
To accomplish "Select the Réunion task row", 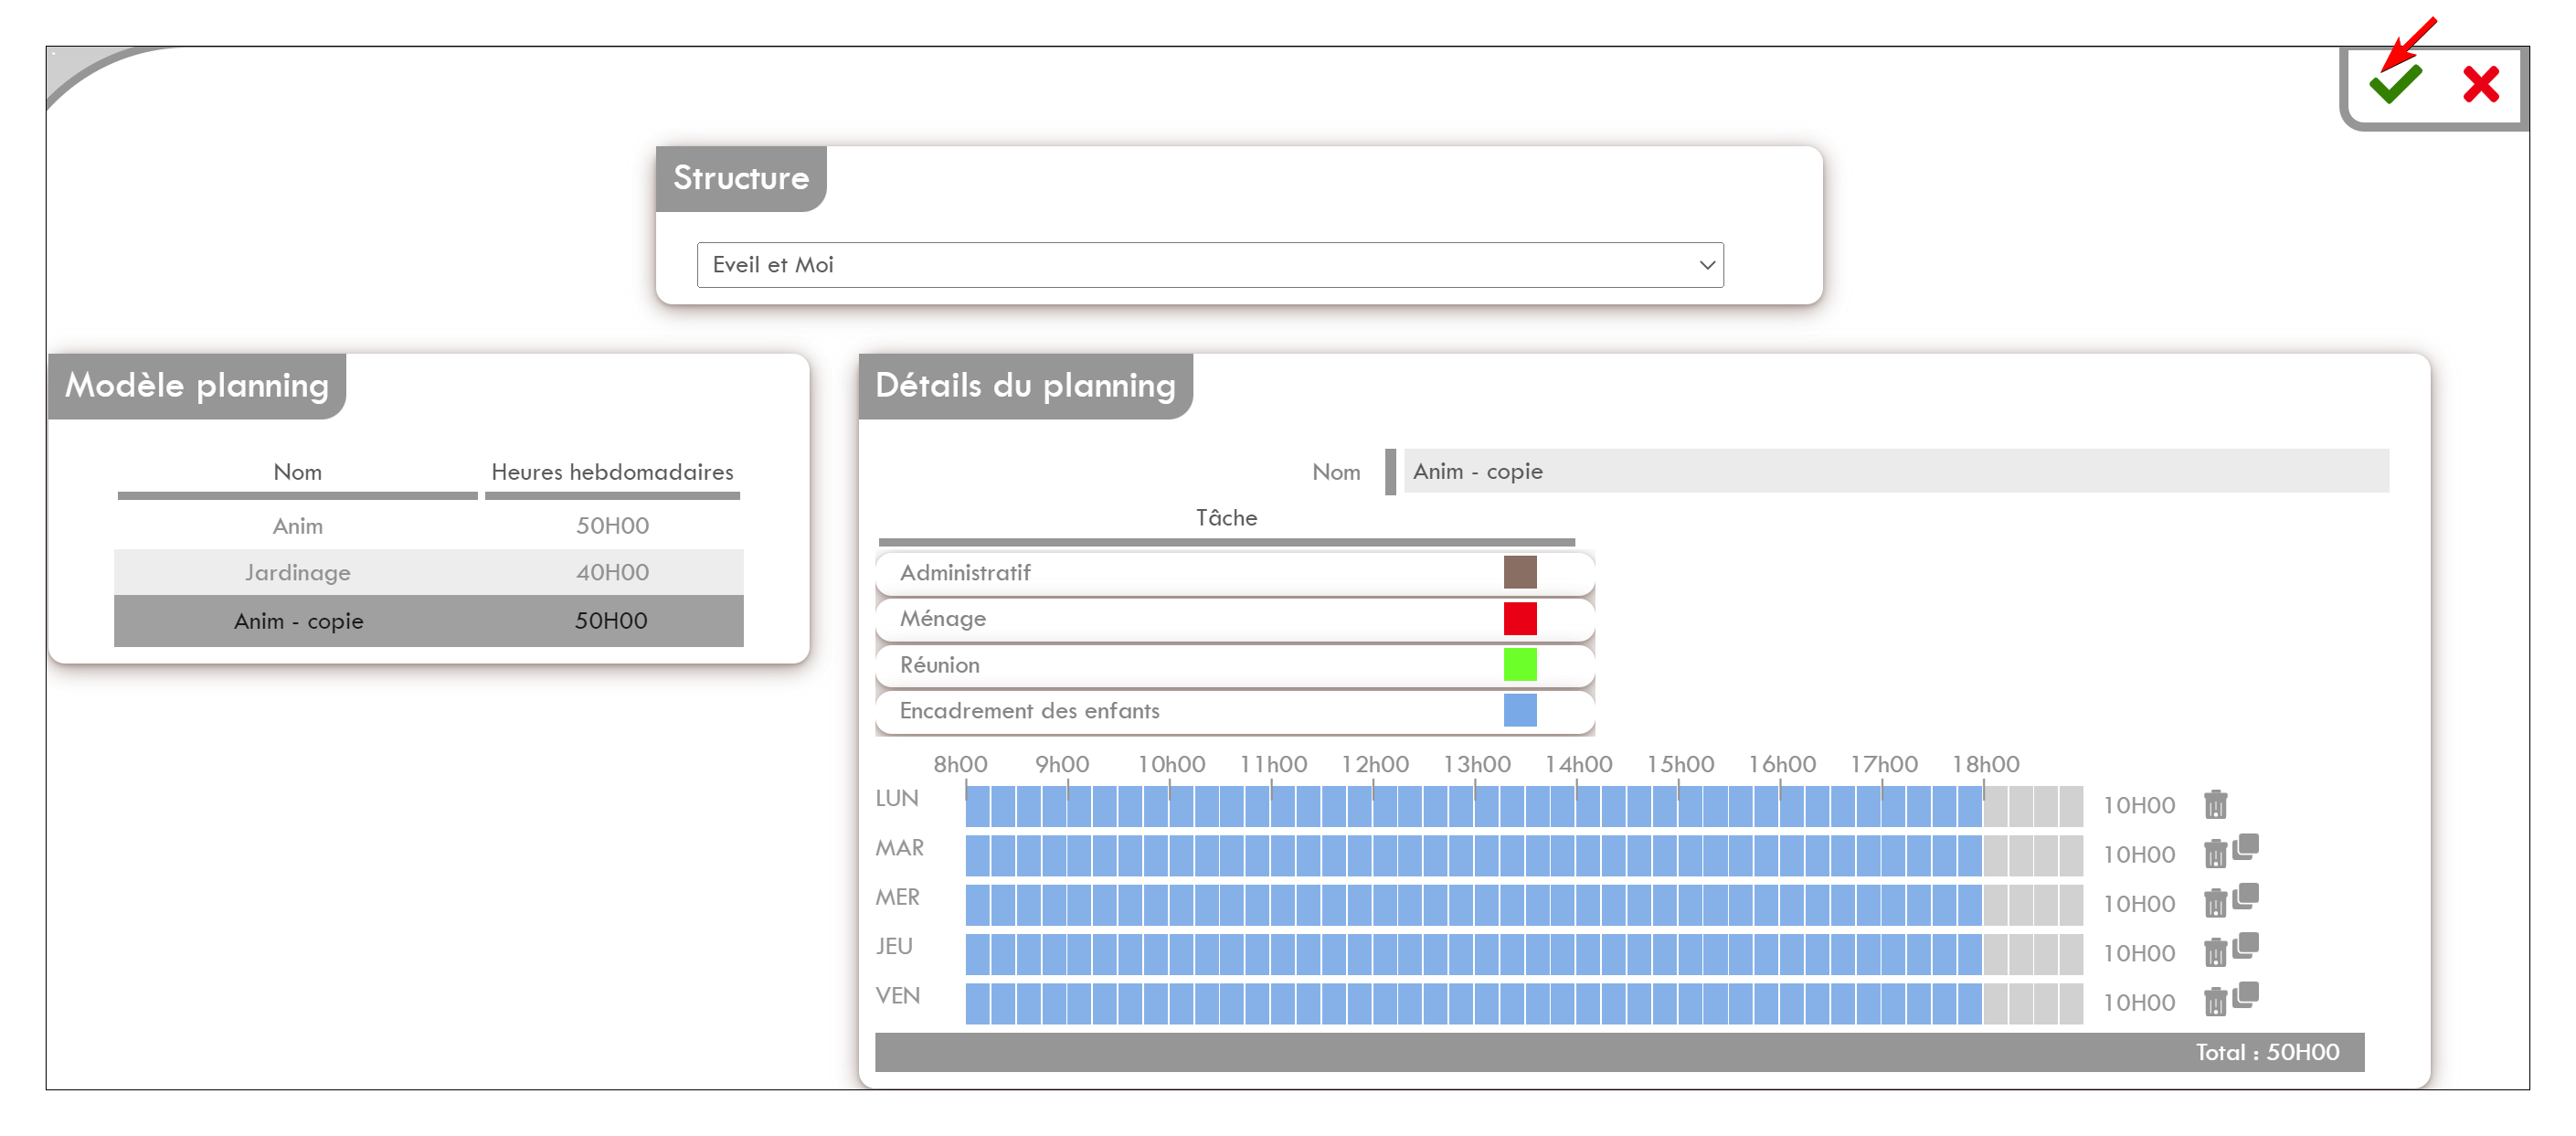I will pyautogui.click(x=1235, y=665).
